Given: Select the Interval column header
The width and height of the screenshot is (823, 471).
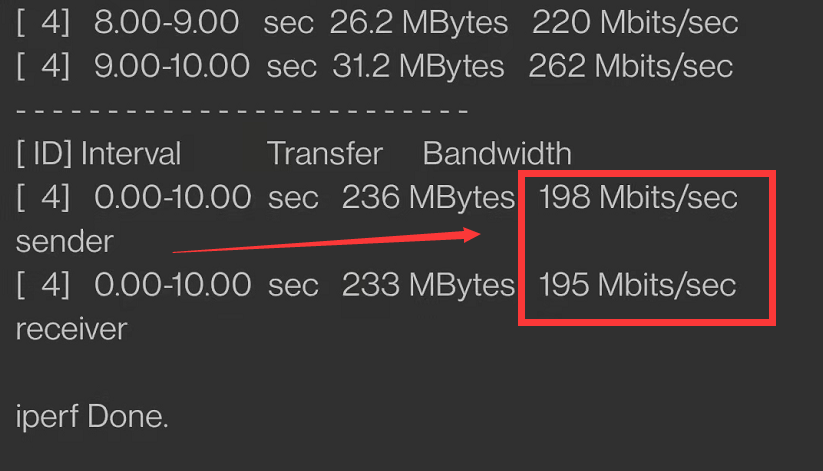Looking at the screenshot, I should coord(131,153).
